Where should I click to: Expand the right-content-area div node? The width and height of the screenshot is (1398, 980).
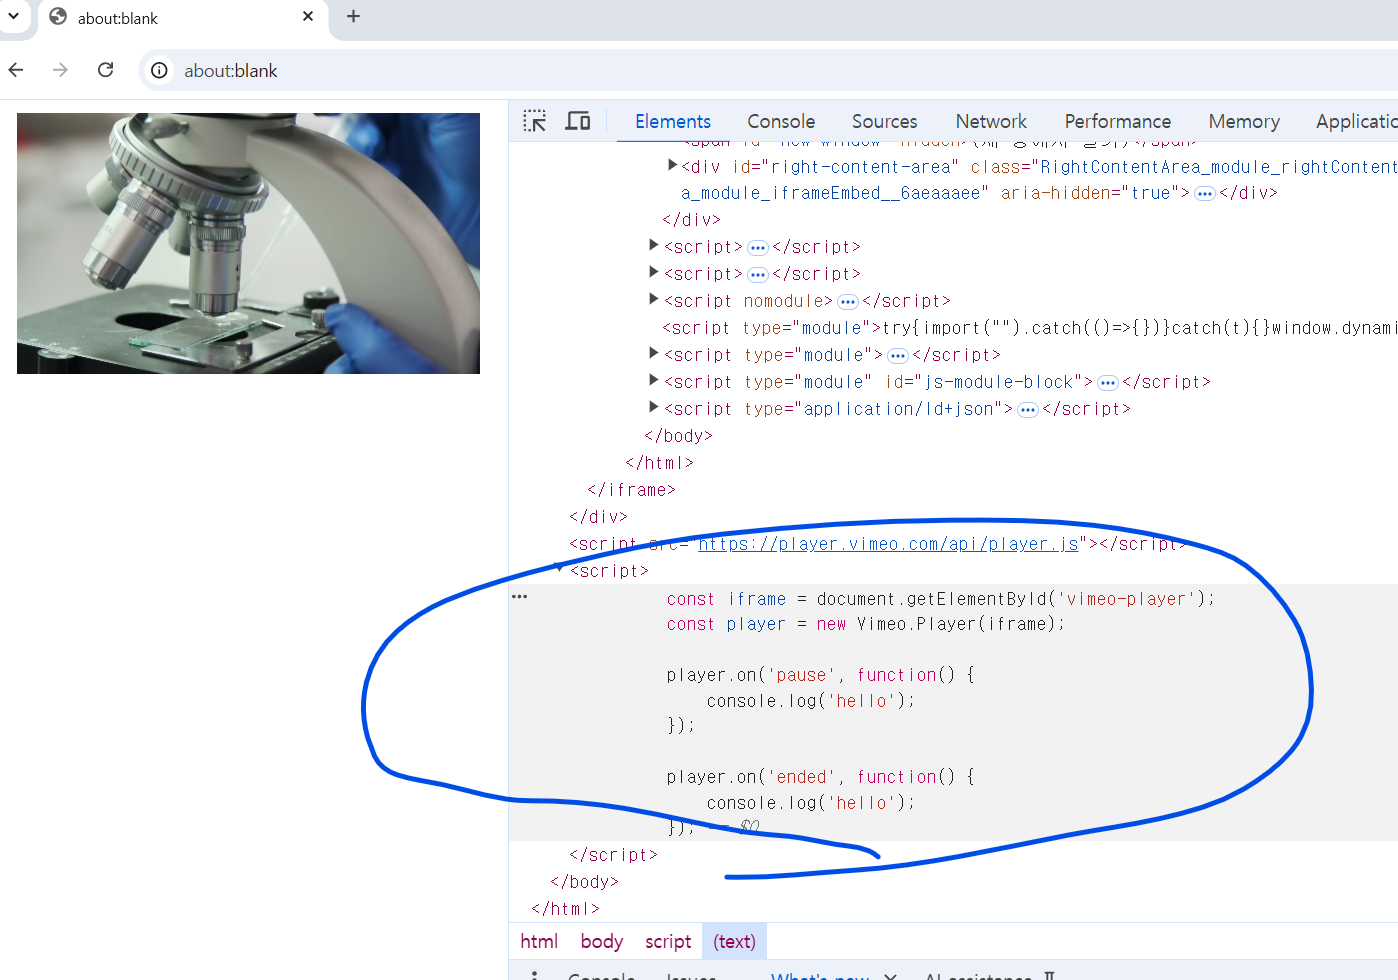(x=673, y=165)
